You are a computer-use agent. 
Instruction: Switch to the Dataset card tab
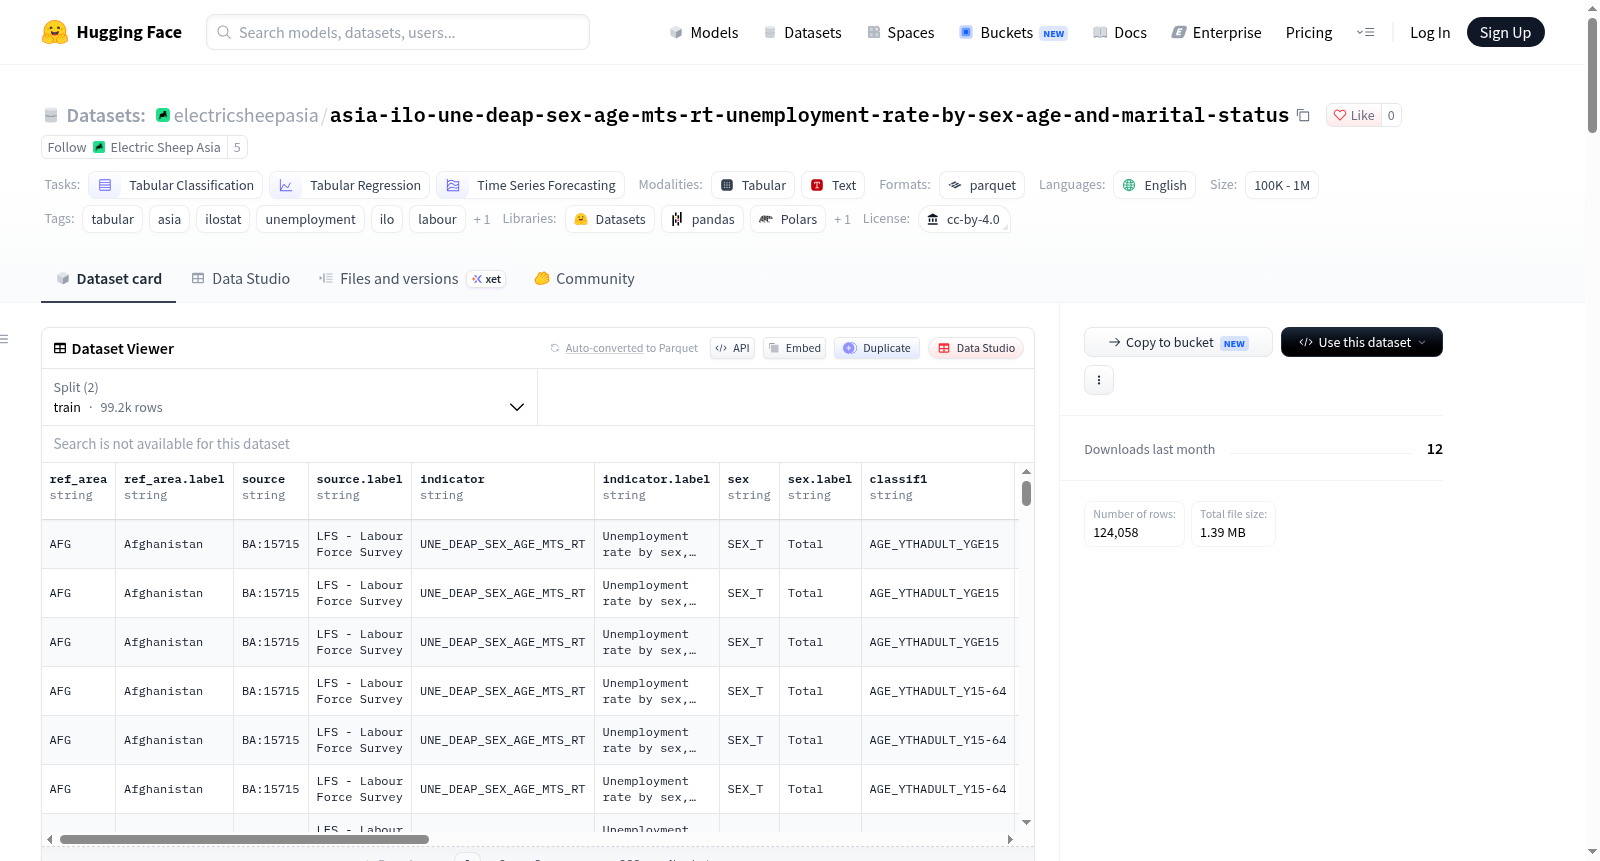(109, 279)
